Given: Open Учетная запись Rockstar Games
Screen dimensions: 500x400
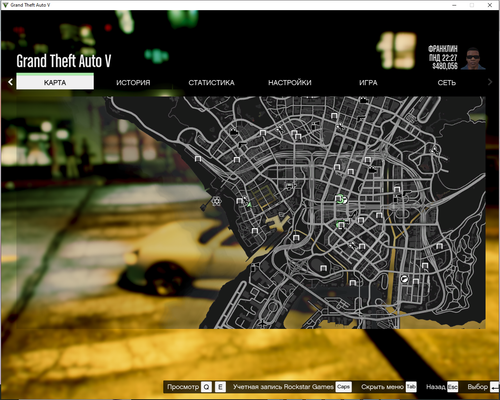Looking at the screenshot, I should [283, 387].
